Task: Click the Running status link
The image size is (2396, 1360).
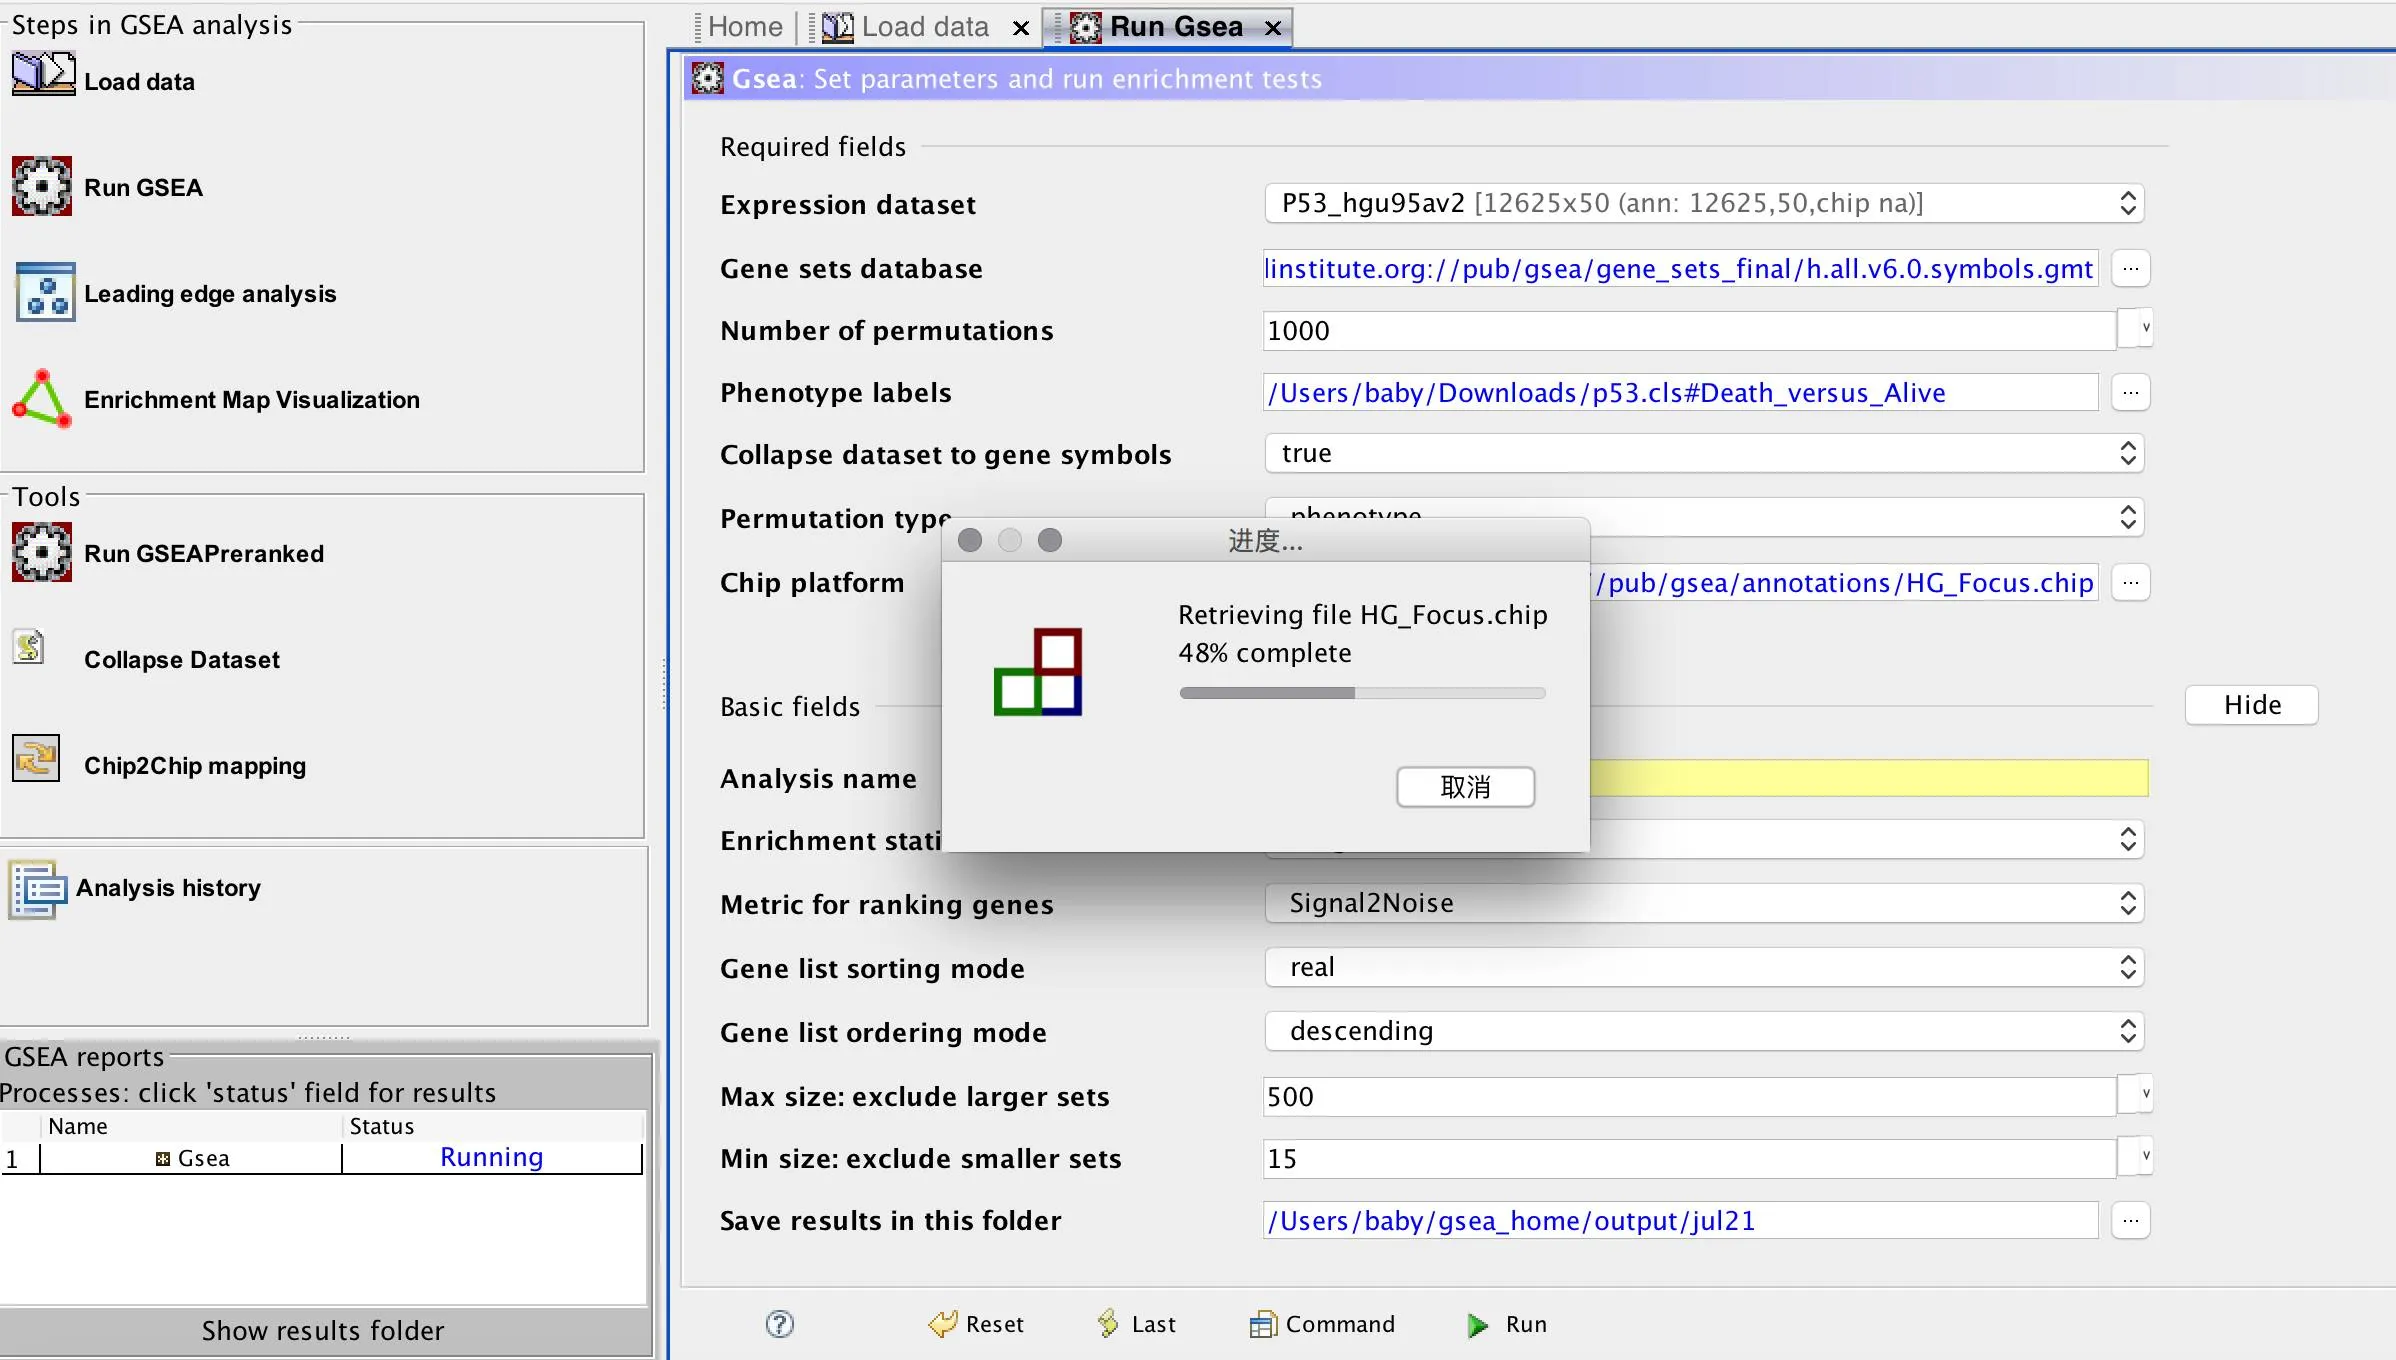Action: (x=491, y=1158)
